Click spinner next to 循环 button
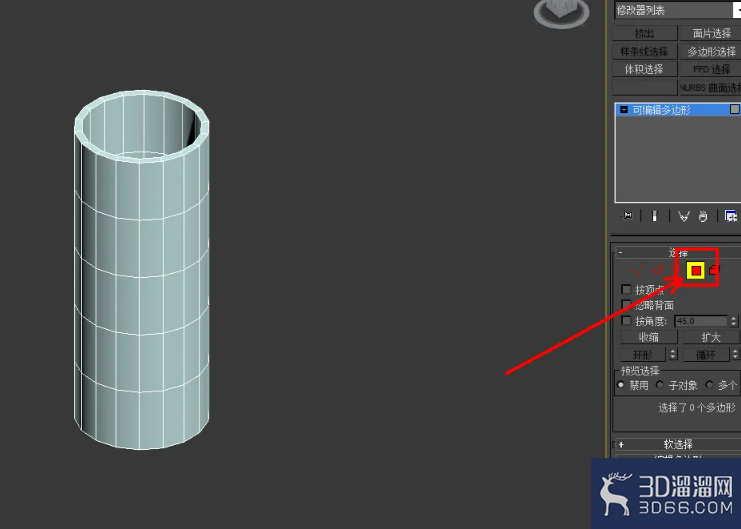Screen dimensions: 741x529 [x=735, y=354]
